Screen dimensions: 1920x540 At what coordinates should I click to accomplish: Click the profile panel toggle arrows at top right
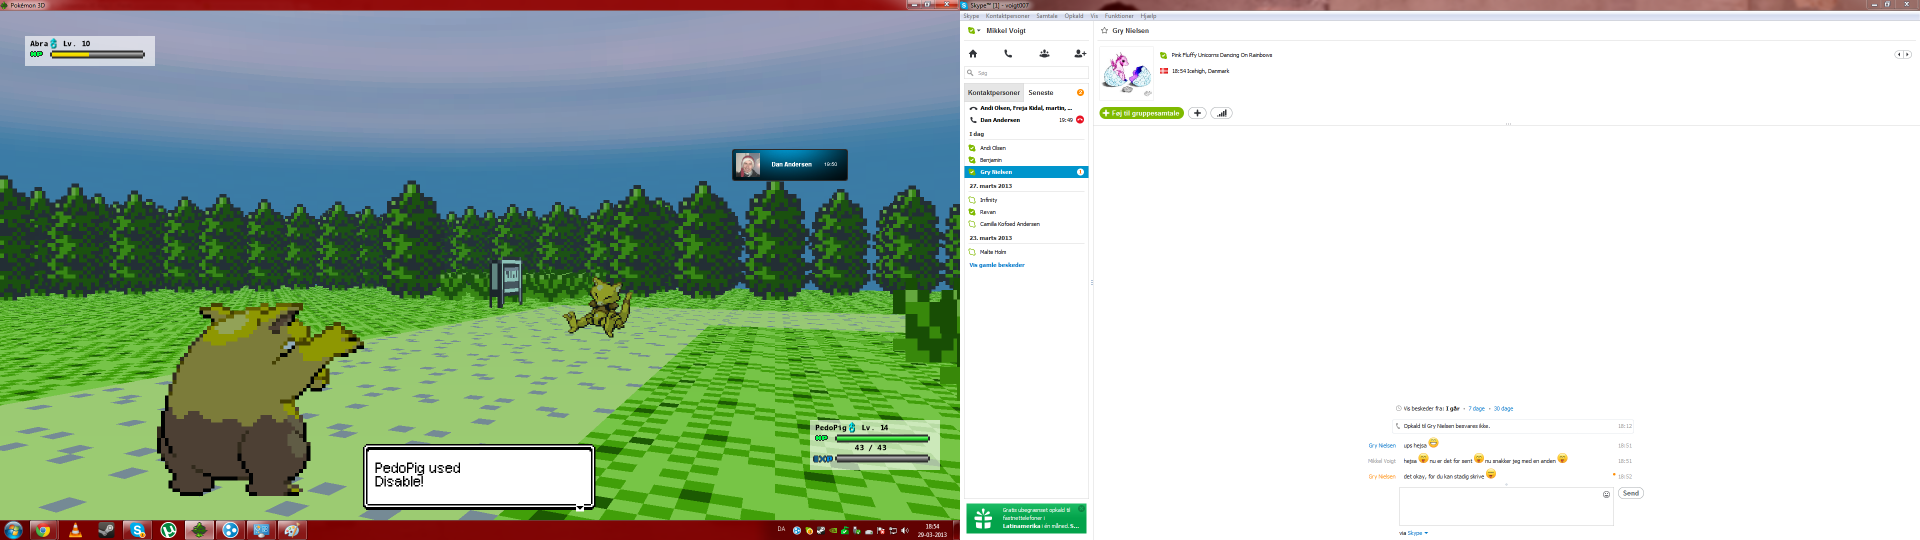click(1902, 54)
